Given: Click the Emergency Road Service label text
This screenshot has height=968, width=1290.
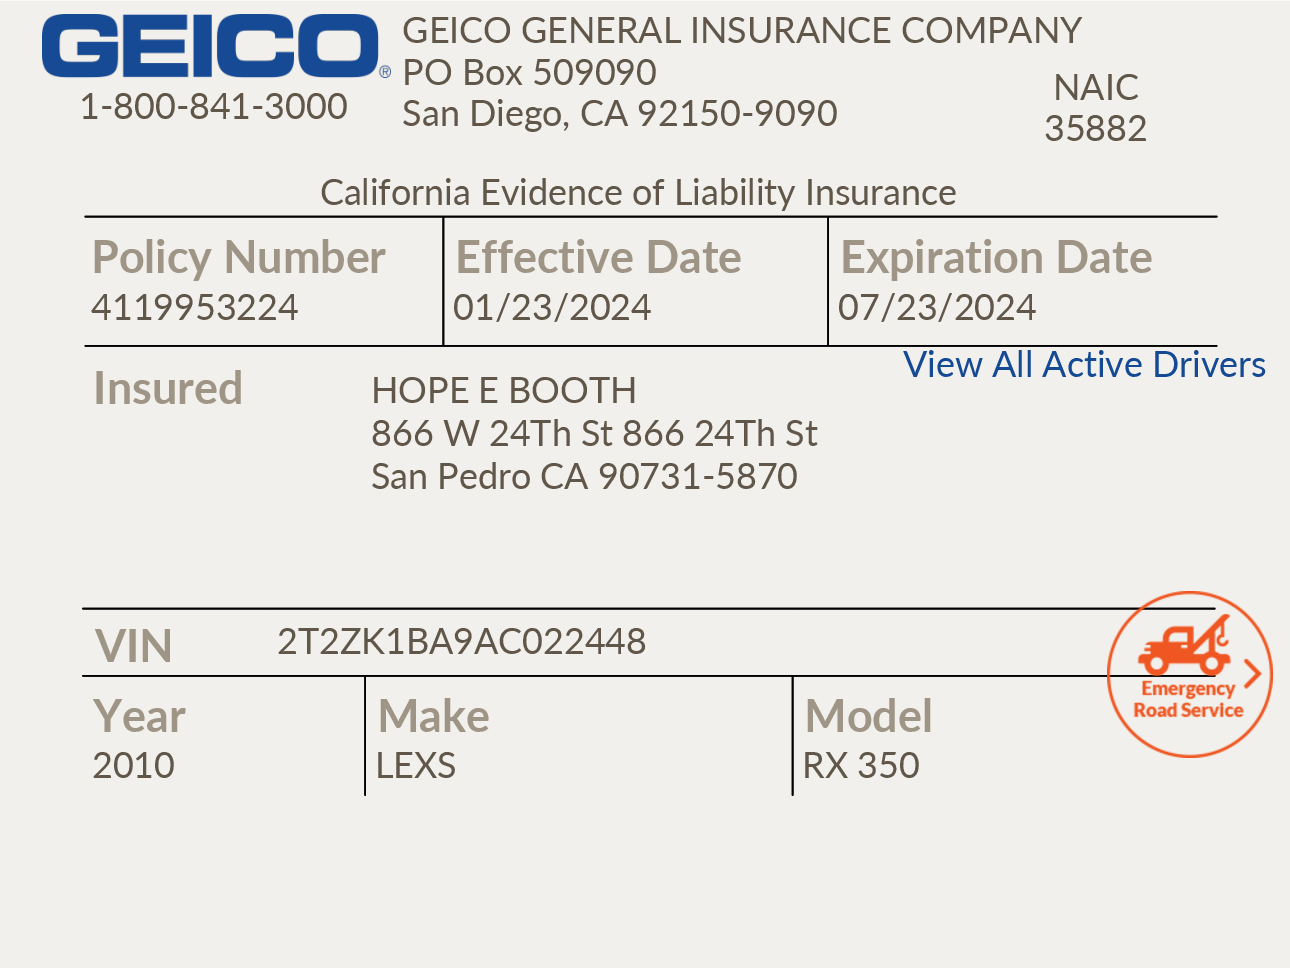Looking at the screenshot, I should [1188, 699].
